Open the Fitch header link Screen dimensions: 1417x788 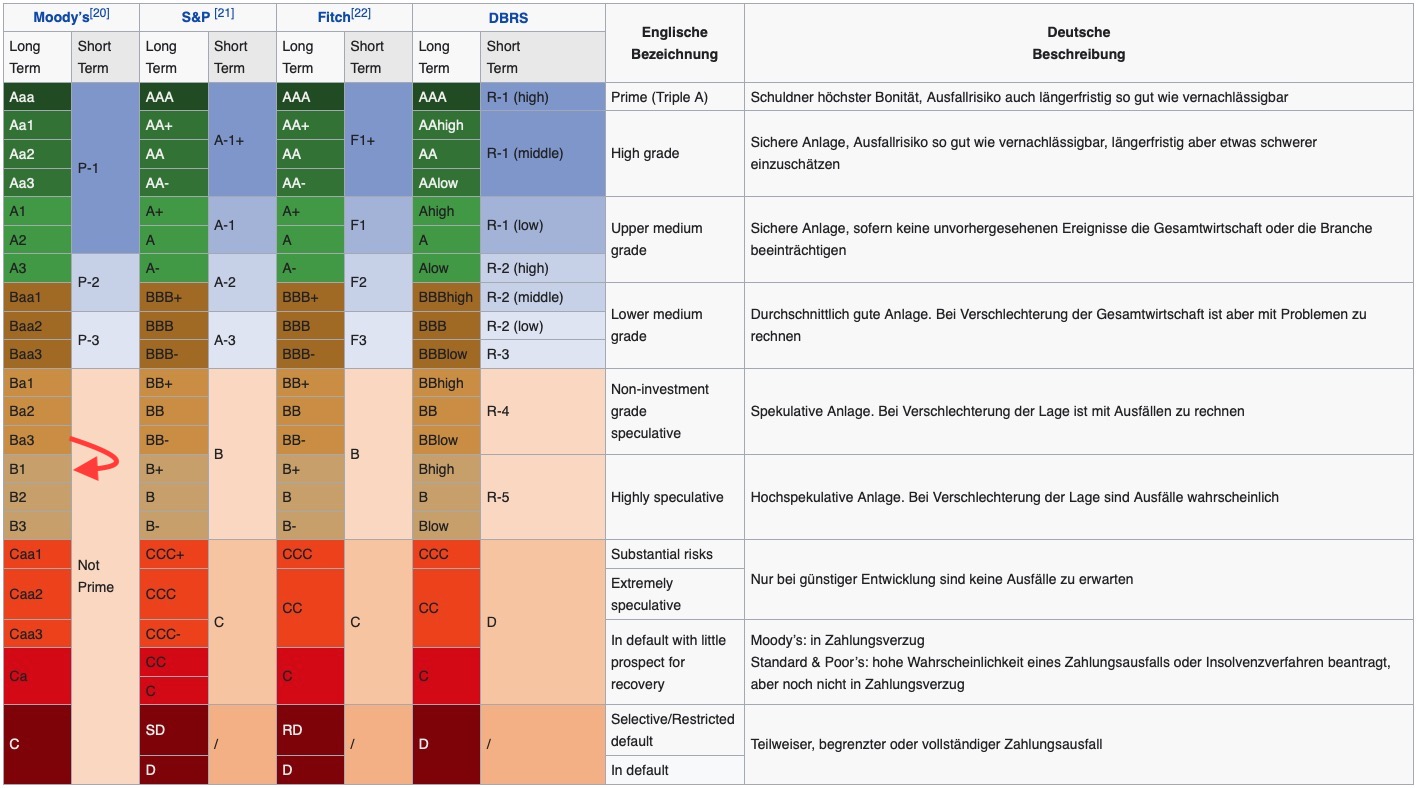pos(333,18)
